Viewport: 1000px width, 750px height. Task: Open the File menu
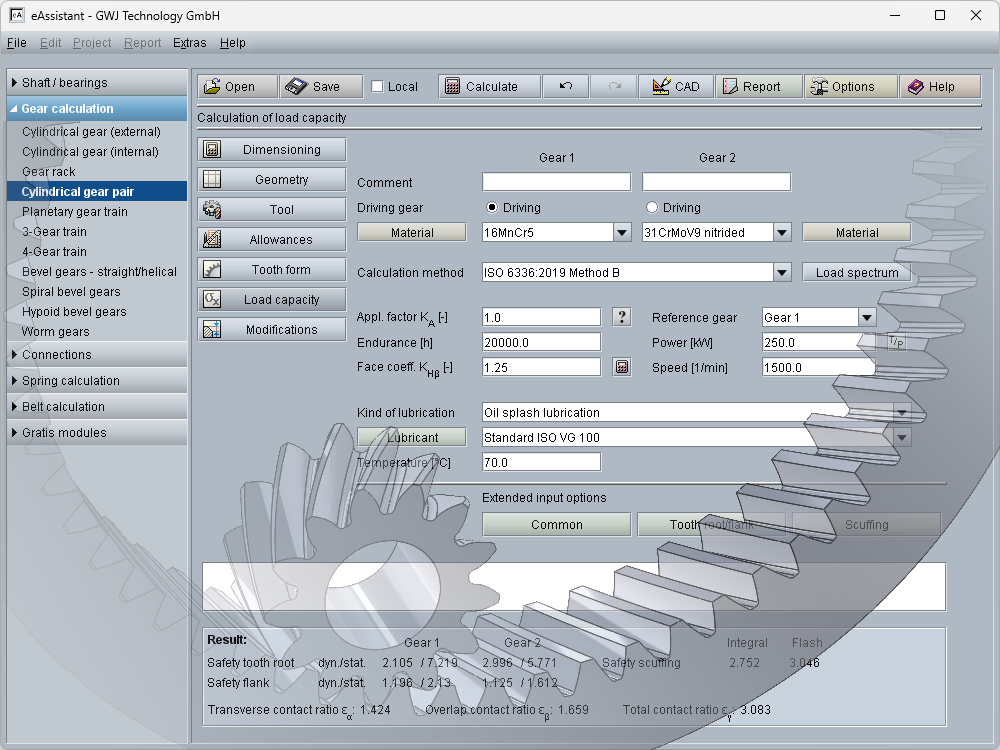click(16, 43)
